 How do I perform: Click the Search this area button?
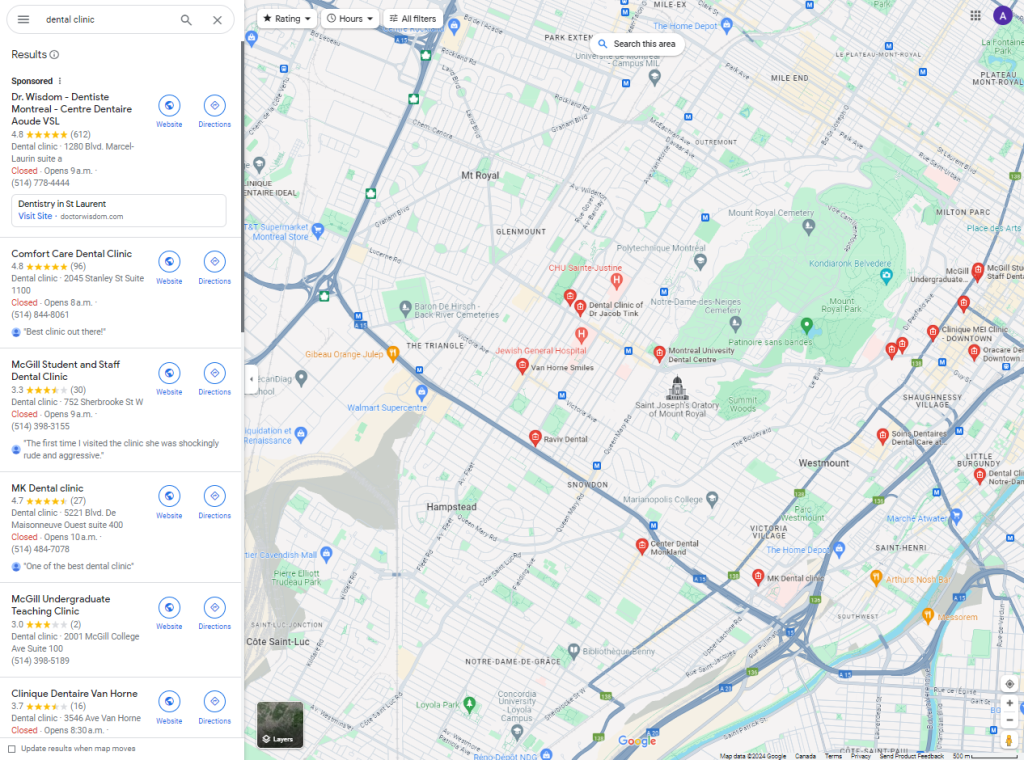(x=637, y=44)
